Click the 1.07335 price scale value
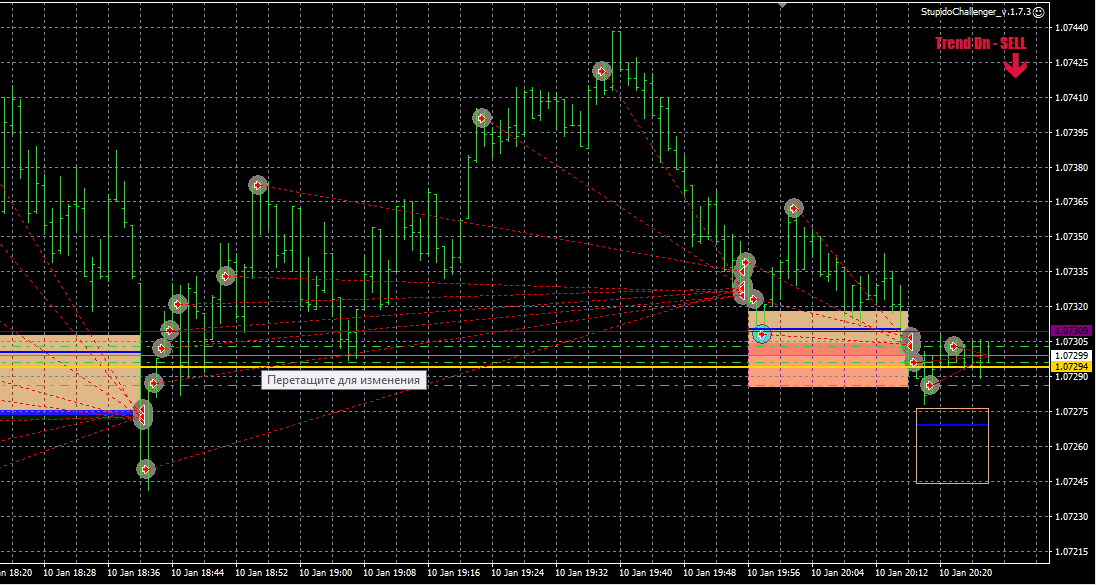 [1072, 272]
